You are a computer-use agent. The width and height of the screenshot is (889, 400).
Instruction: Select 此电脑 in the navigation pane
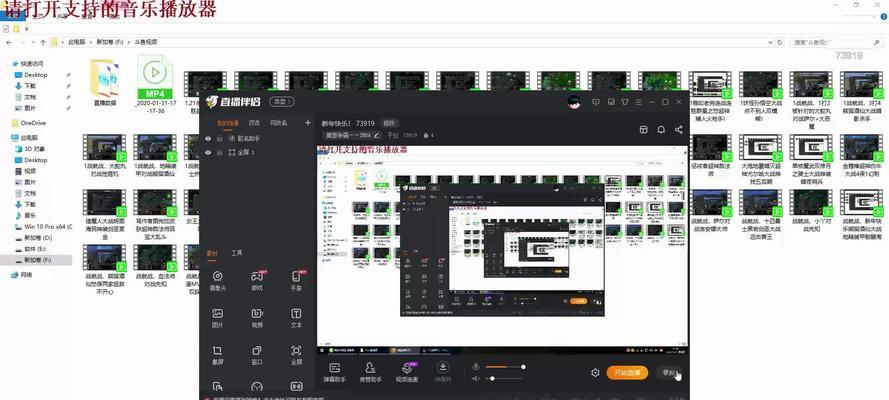pyautogui.click(x=24, y=138)
